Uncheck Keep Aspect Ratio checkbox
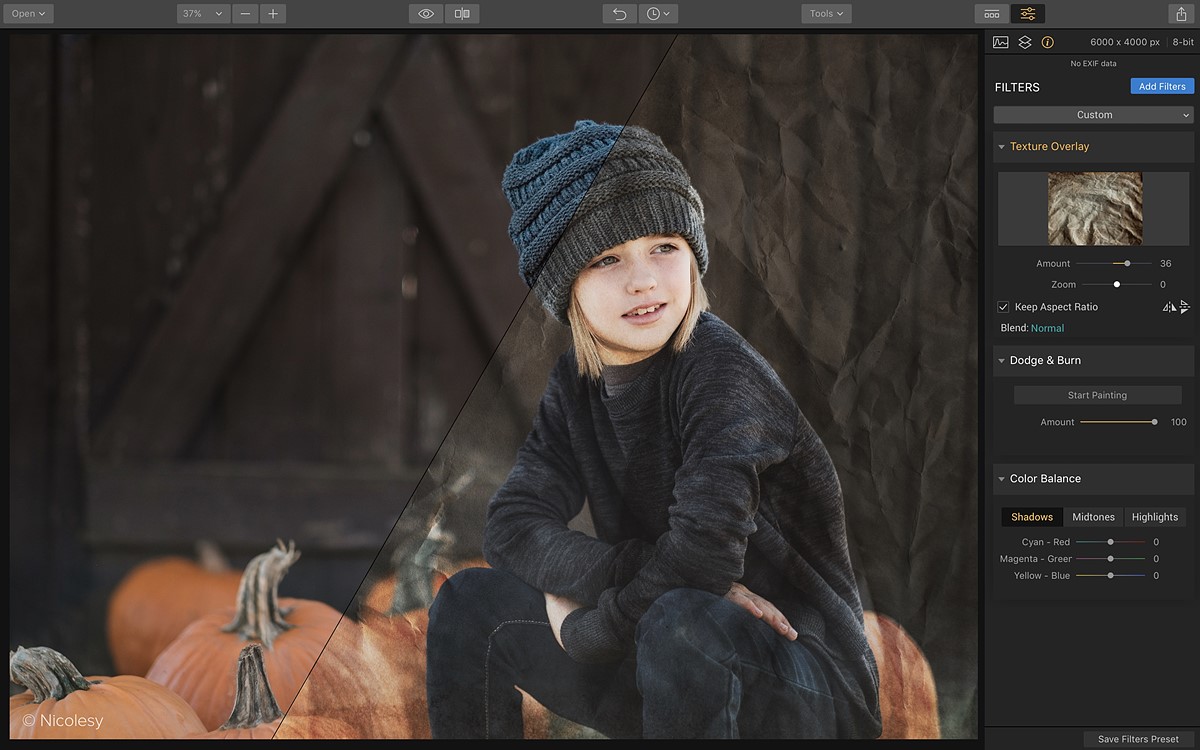This screenshot has height=750, width=1200. click(1003, 307)
